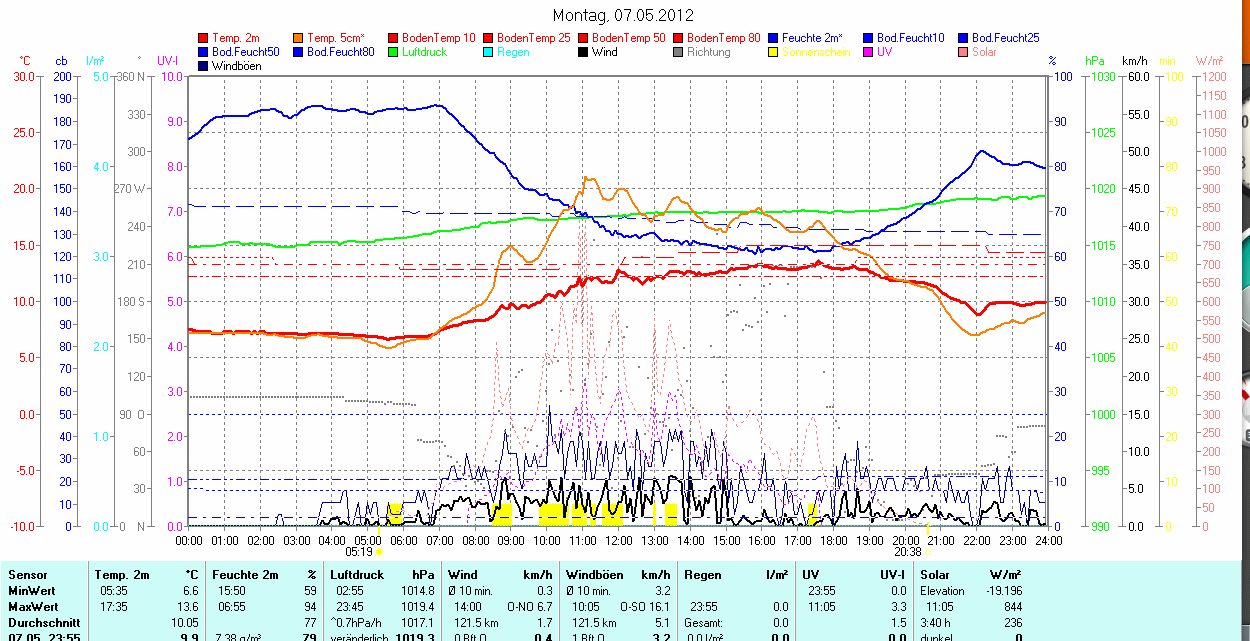
Task: Click the Bod.Feucht25 legend swatch
Action: click(x=963, y=38)
